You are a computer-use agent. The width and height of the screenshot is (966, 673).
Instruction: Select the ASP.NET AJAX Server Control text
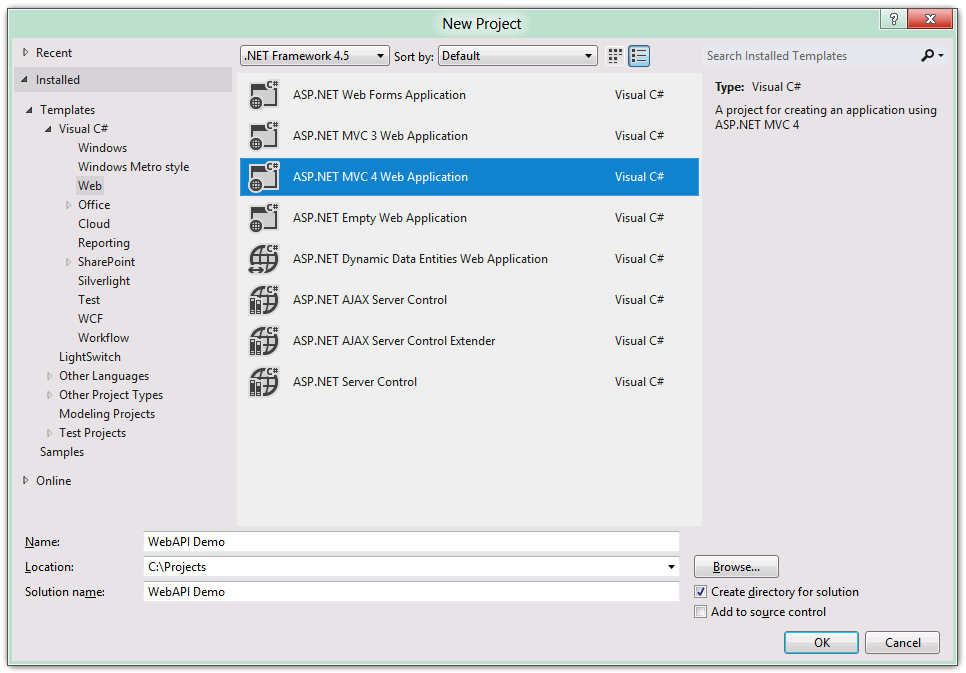point(370,300)
